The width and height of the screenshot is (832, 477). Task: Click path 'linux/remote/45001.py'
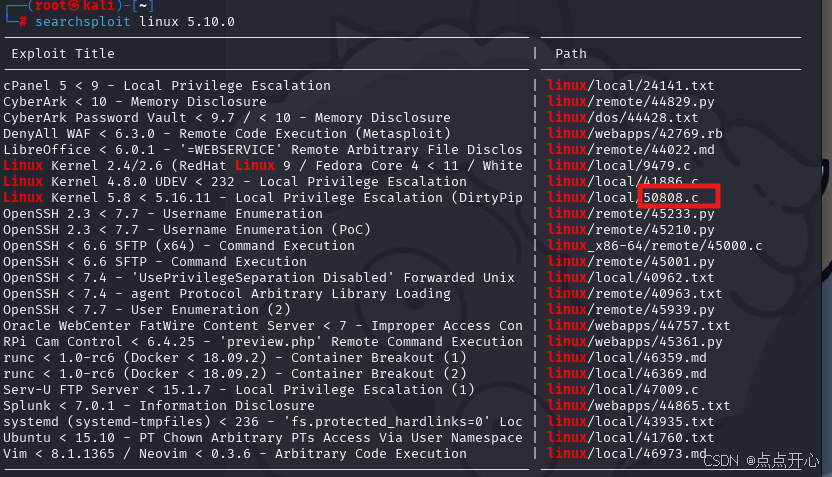pos(630,262)
